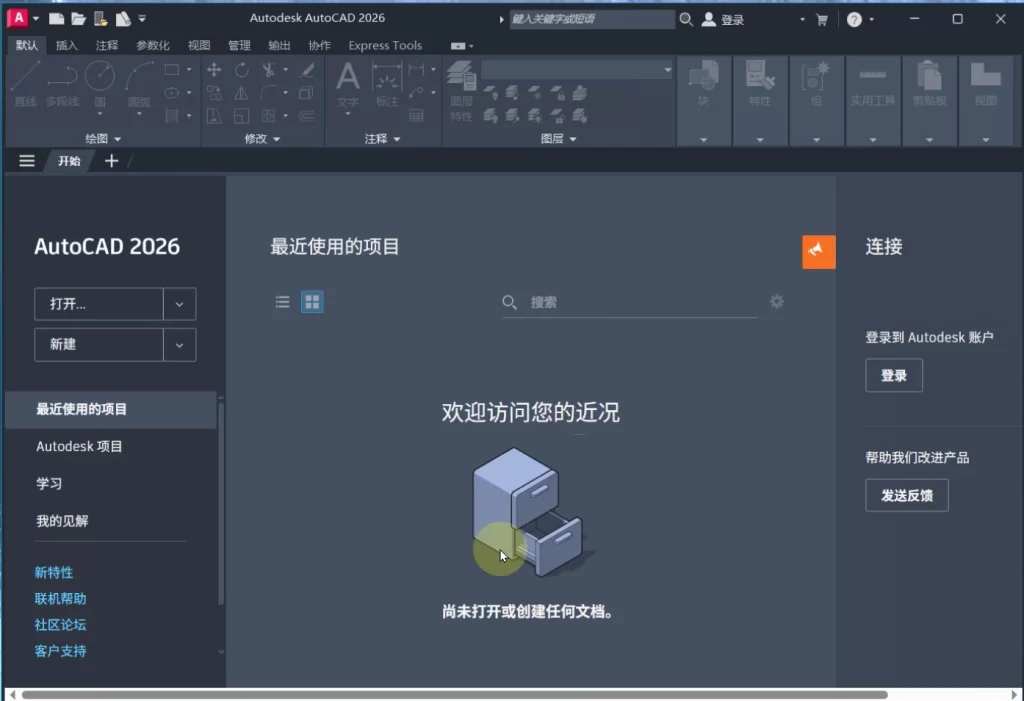
Task: Expand the 打开 button dropdown arrow
Action: click(x=179, y=304)
